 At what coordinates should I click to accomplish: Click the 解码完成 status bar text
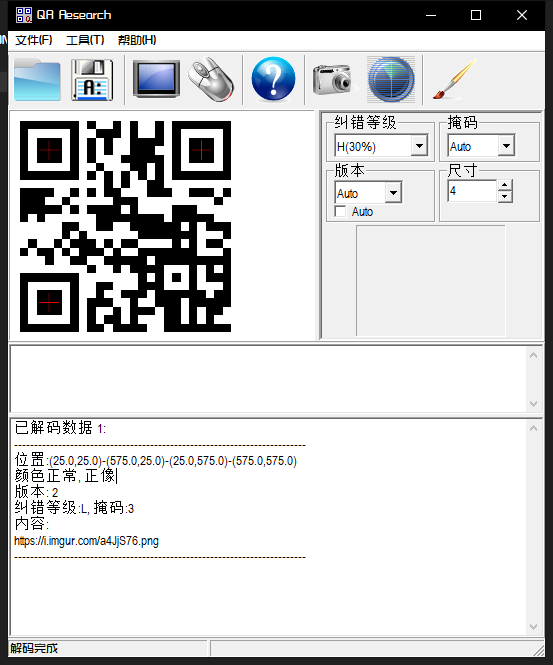[34, 648]
